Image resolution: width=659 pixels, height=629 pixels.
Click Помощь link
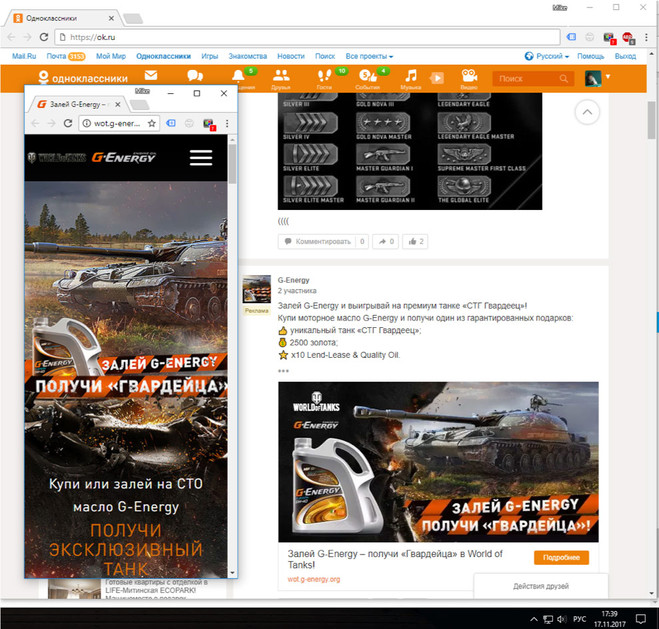tap(590, 56)
